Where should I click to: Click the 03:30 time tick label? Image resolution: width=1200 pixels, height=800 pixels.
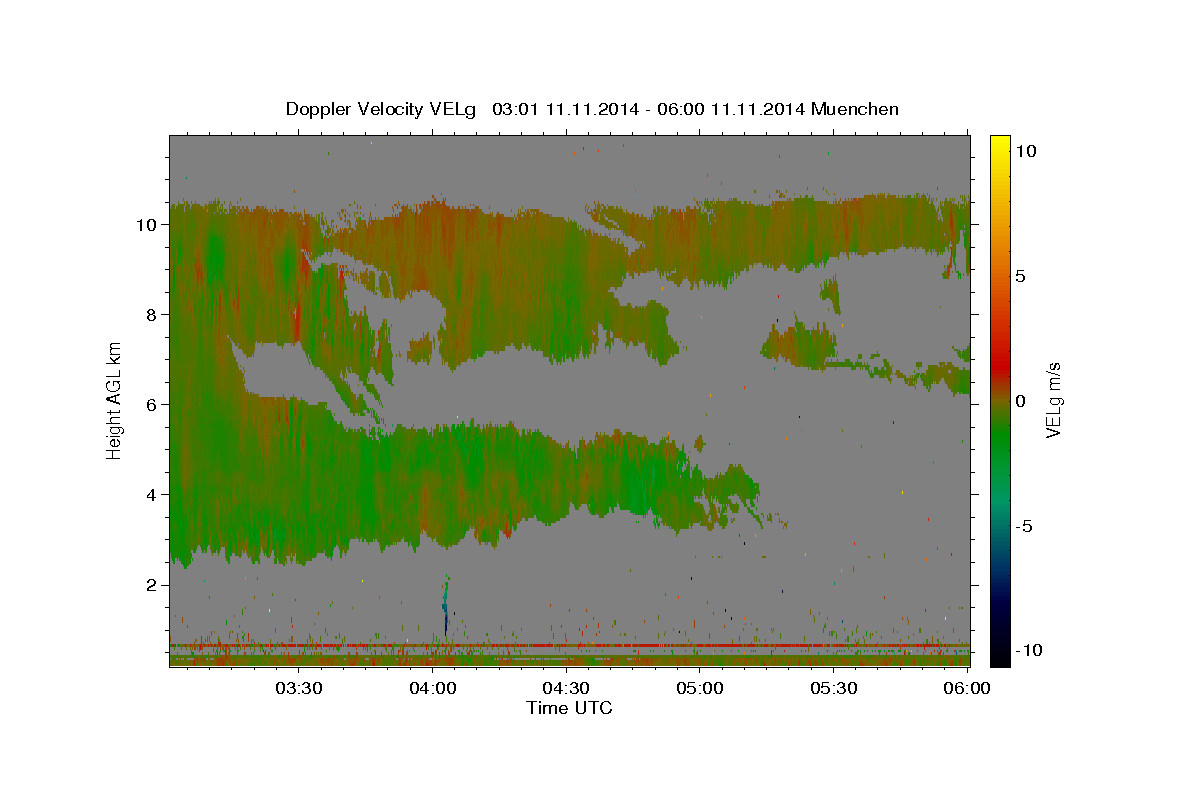299,689
